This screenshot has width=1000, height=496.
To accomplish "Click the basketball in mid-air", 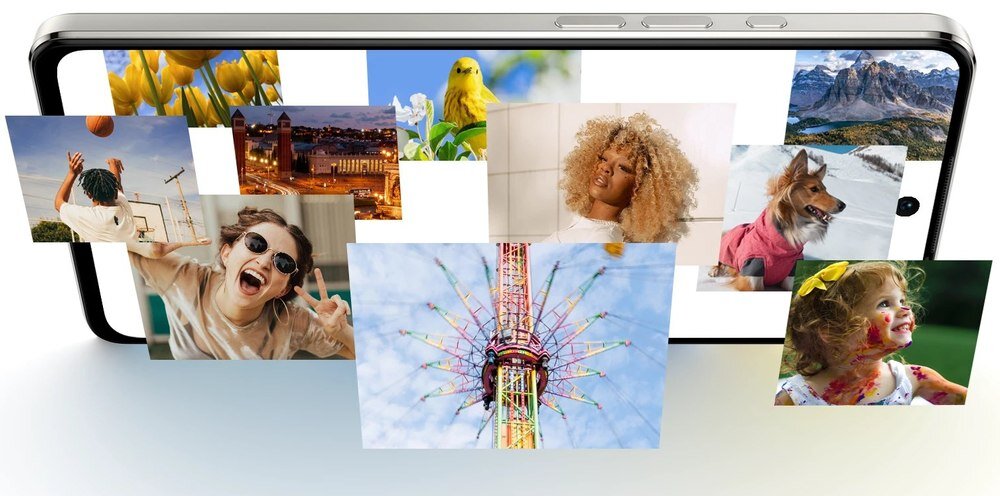I will pos(99,126).
